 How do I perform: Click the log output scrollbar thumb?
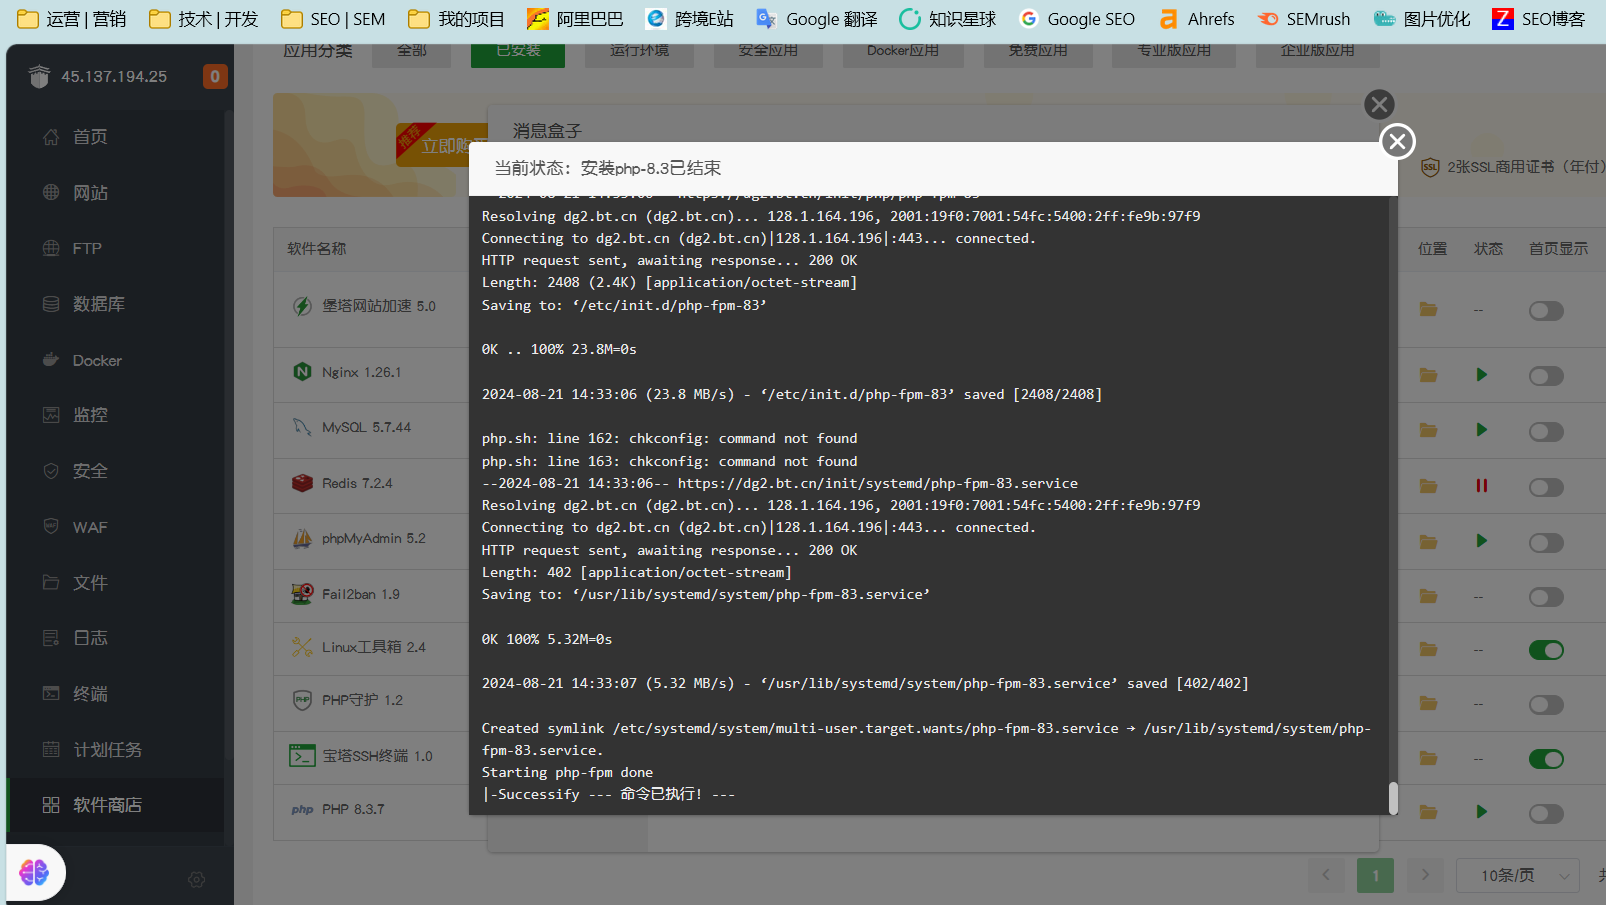click(1393, 798)
